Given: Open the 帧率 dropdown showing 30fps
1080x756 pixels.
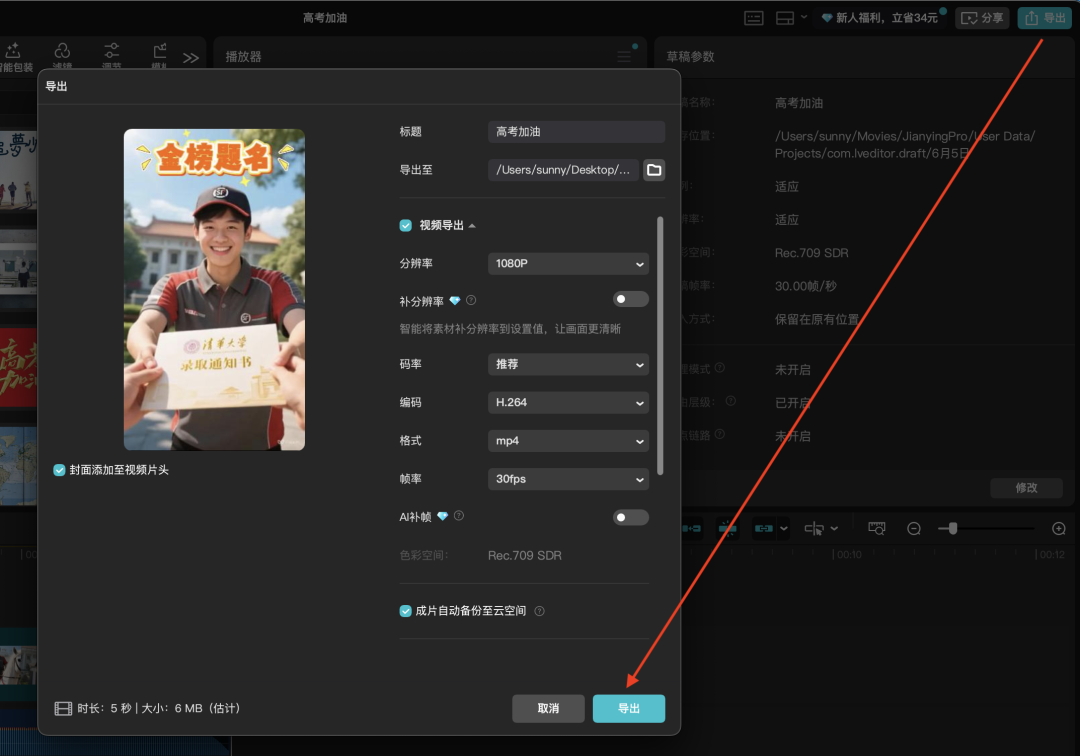Looking at the screenshot, I should [568, 478].
